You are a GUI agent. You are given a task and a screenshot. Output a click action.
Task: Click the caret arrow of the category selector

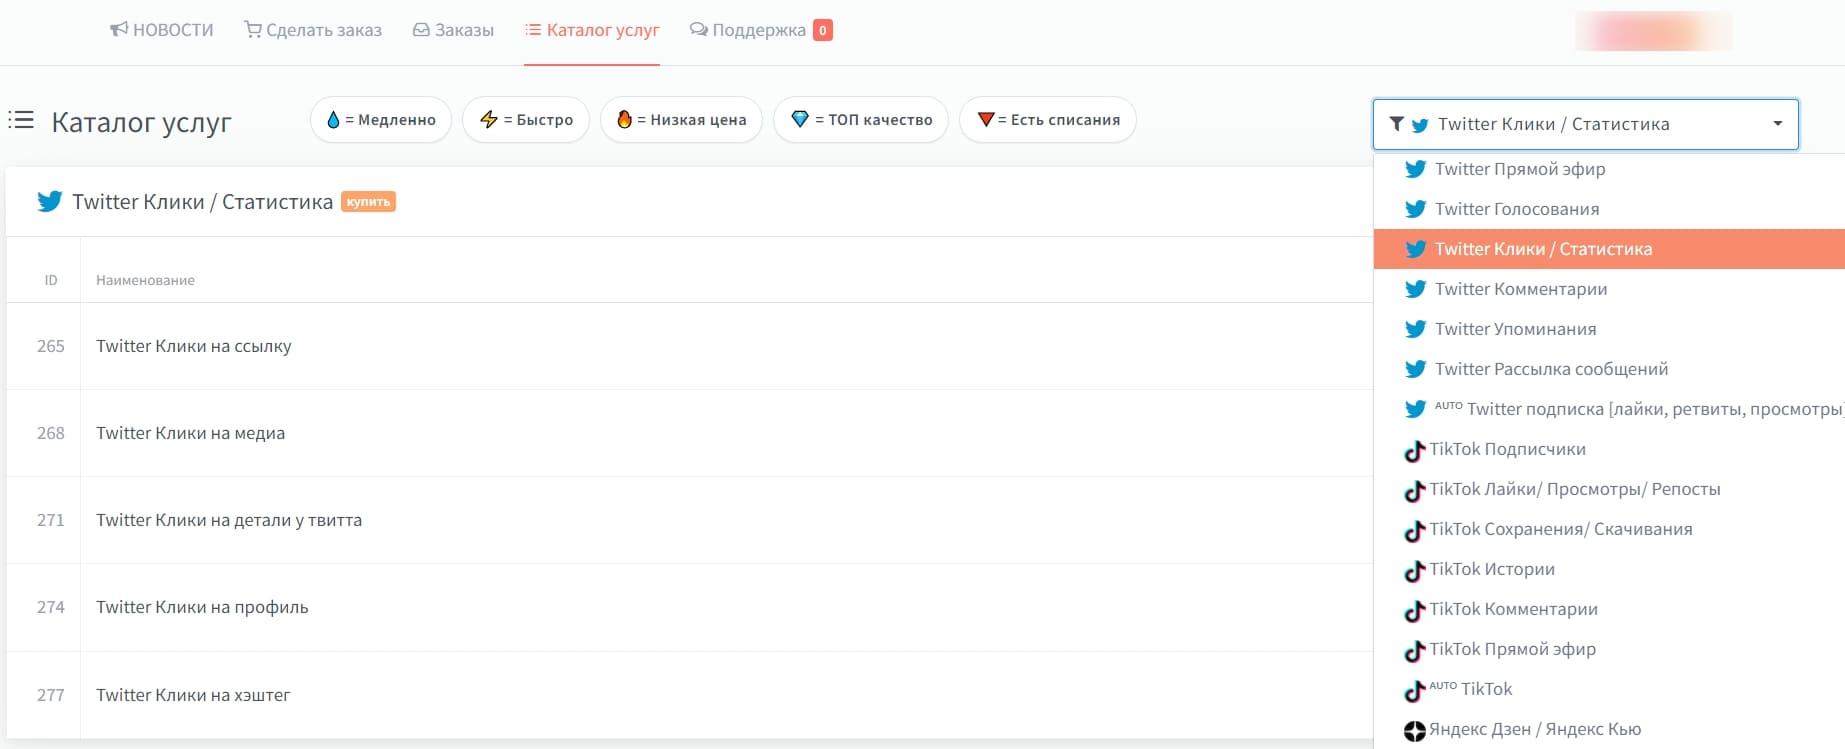tap(1778, 124)
